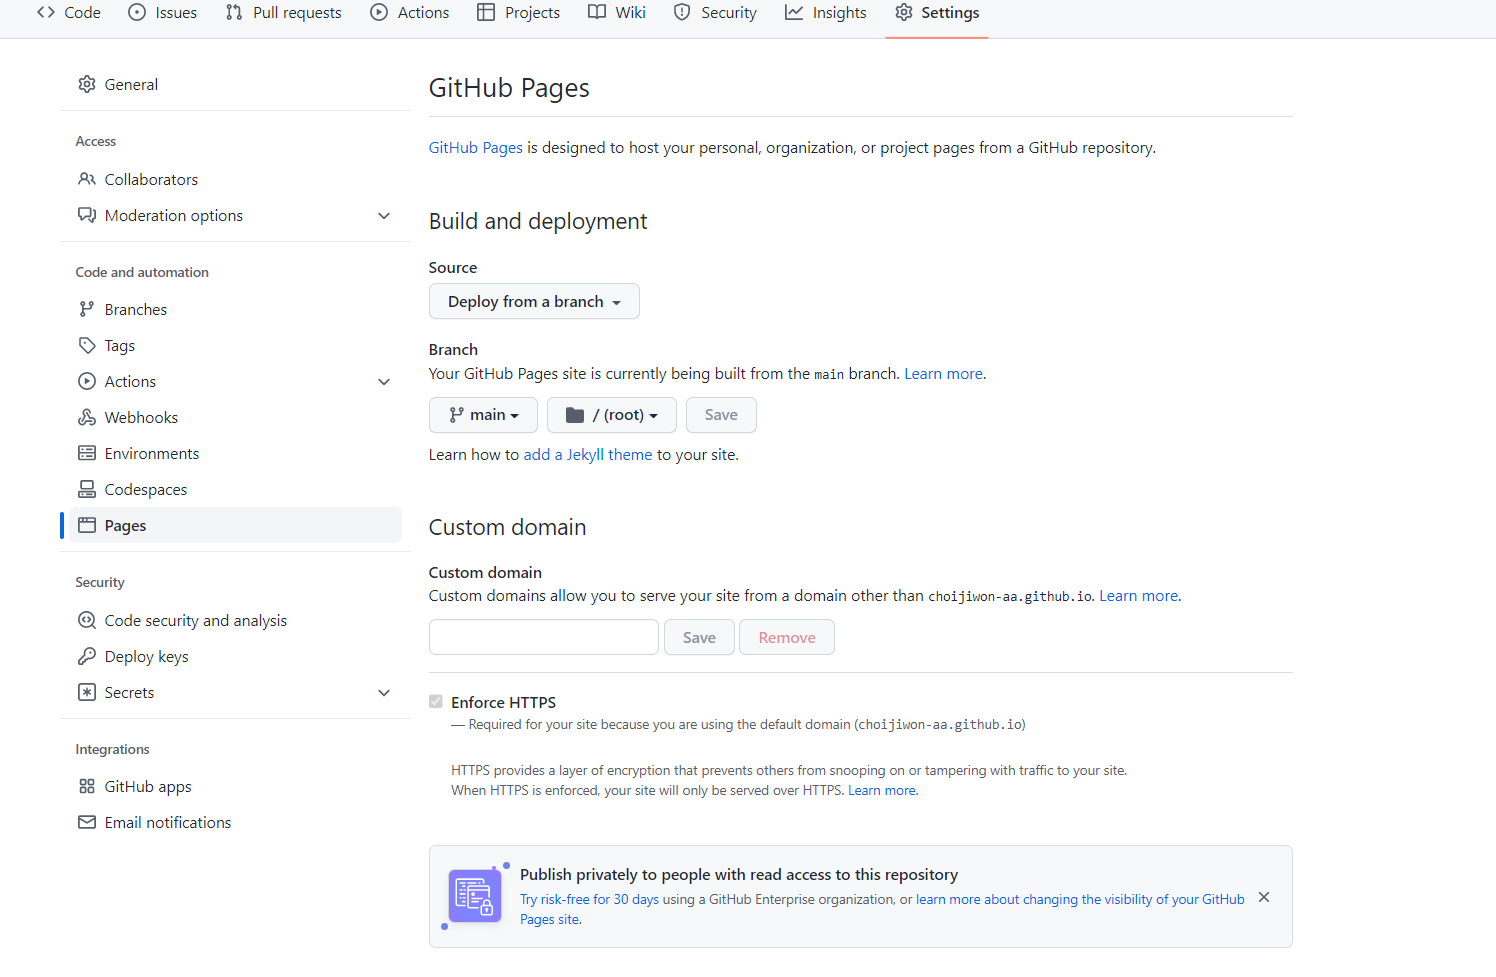Open the GitHub Pages documentation link
Image resolution: width=1496 pixels, height=977 pixels.
click(476, 148)
